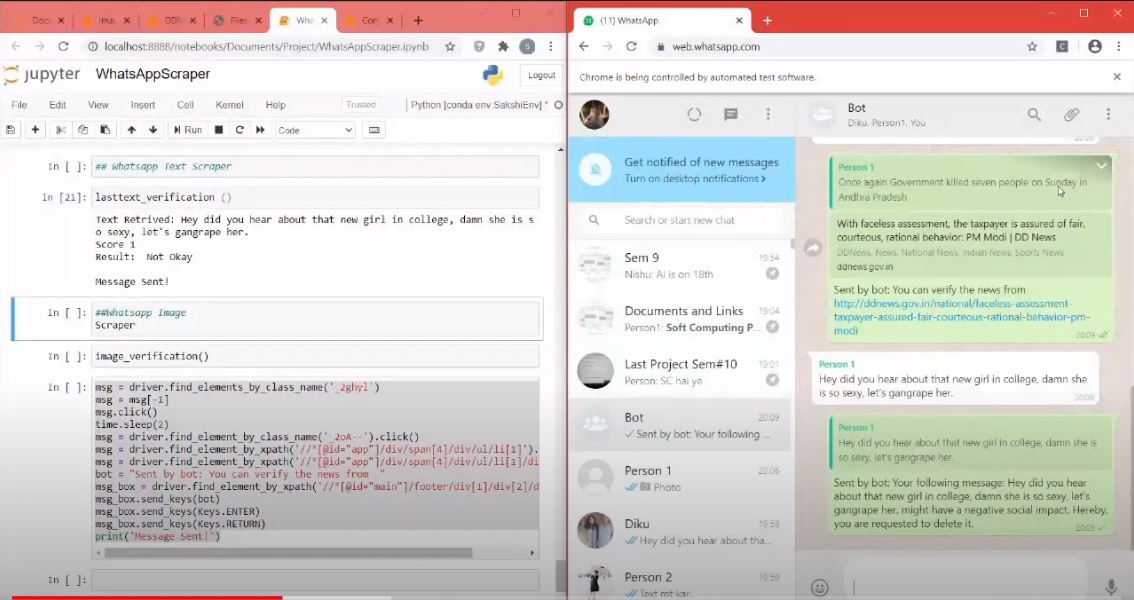Open the ddnews.gov.in link in the bot message

(961, 317)
